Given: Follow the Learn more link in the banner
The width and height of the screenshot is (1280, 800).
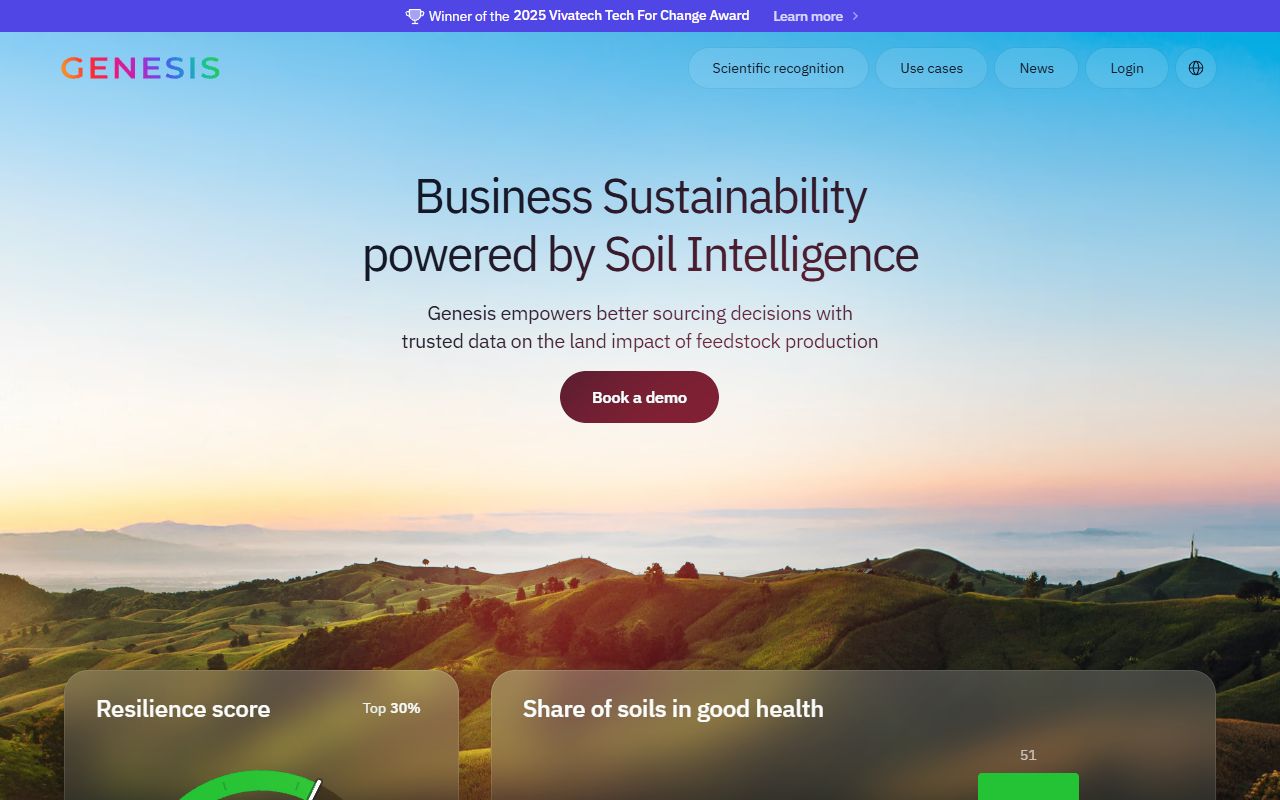Looking at the screenshot, I should [808, 16].
